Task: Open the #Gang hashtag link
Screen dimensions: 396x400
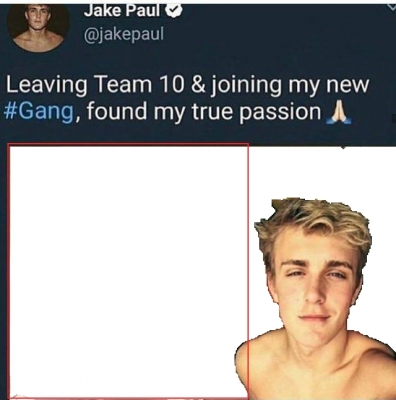Action: (x=39, y=112)
